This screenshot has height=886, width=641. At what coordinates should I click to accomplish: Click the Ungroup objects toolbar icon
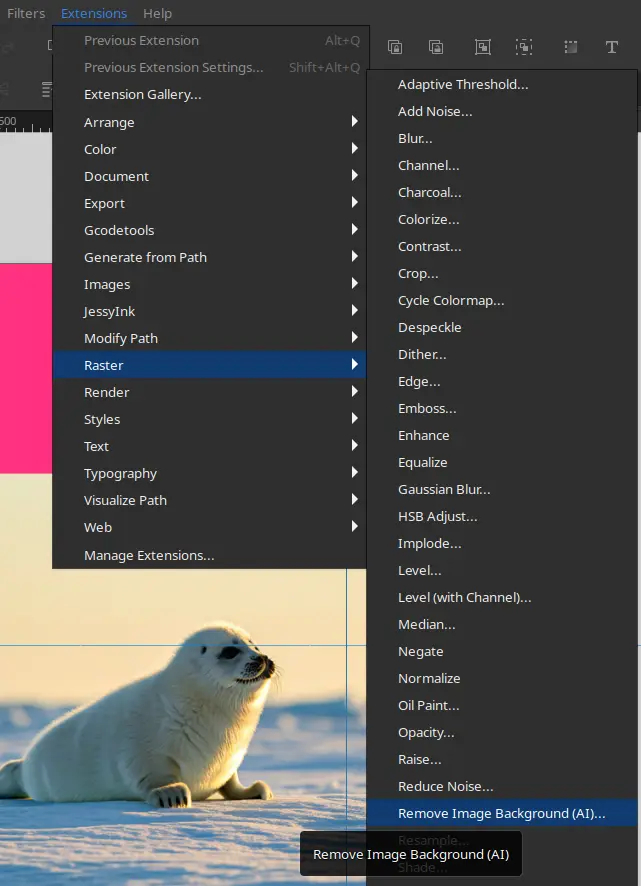coord(524,47)
